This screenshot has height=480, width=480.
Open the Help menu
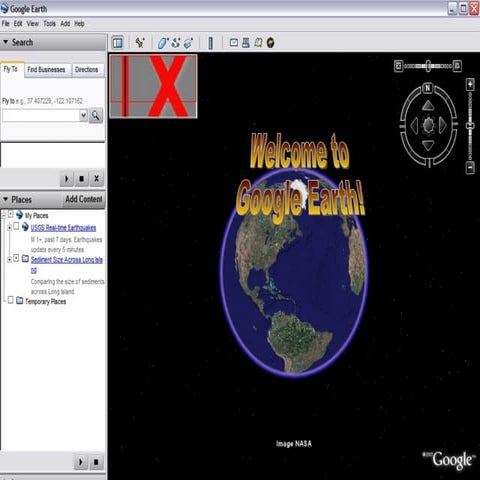pyautogui.click(x=79, y=24)
